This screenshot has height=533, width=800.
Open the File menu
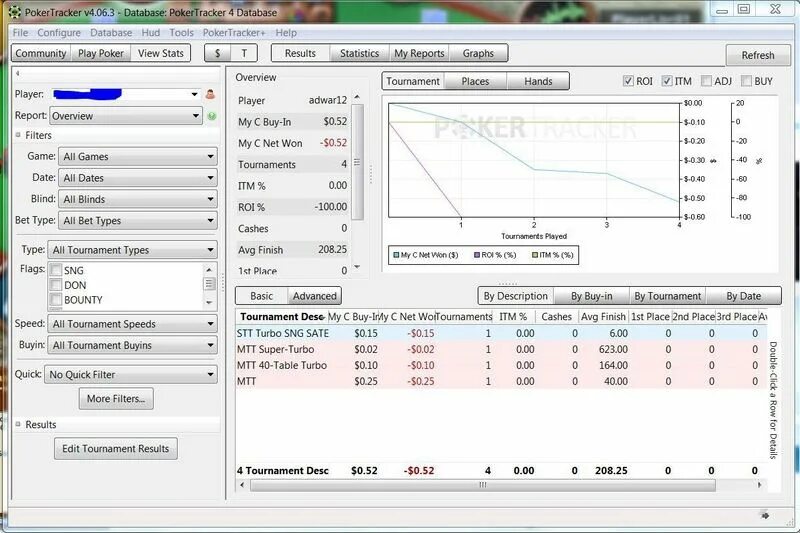(x=20, y=33)
